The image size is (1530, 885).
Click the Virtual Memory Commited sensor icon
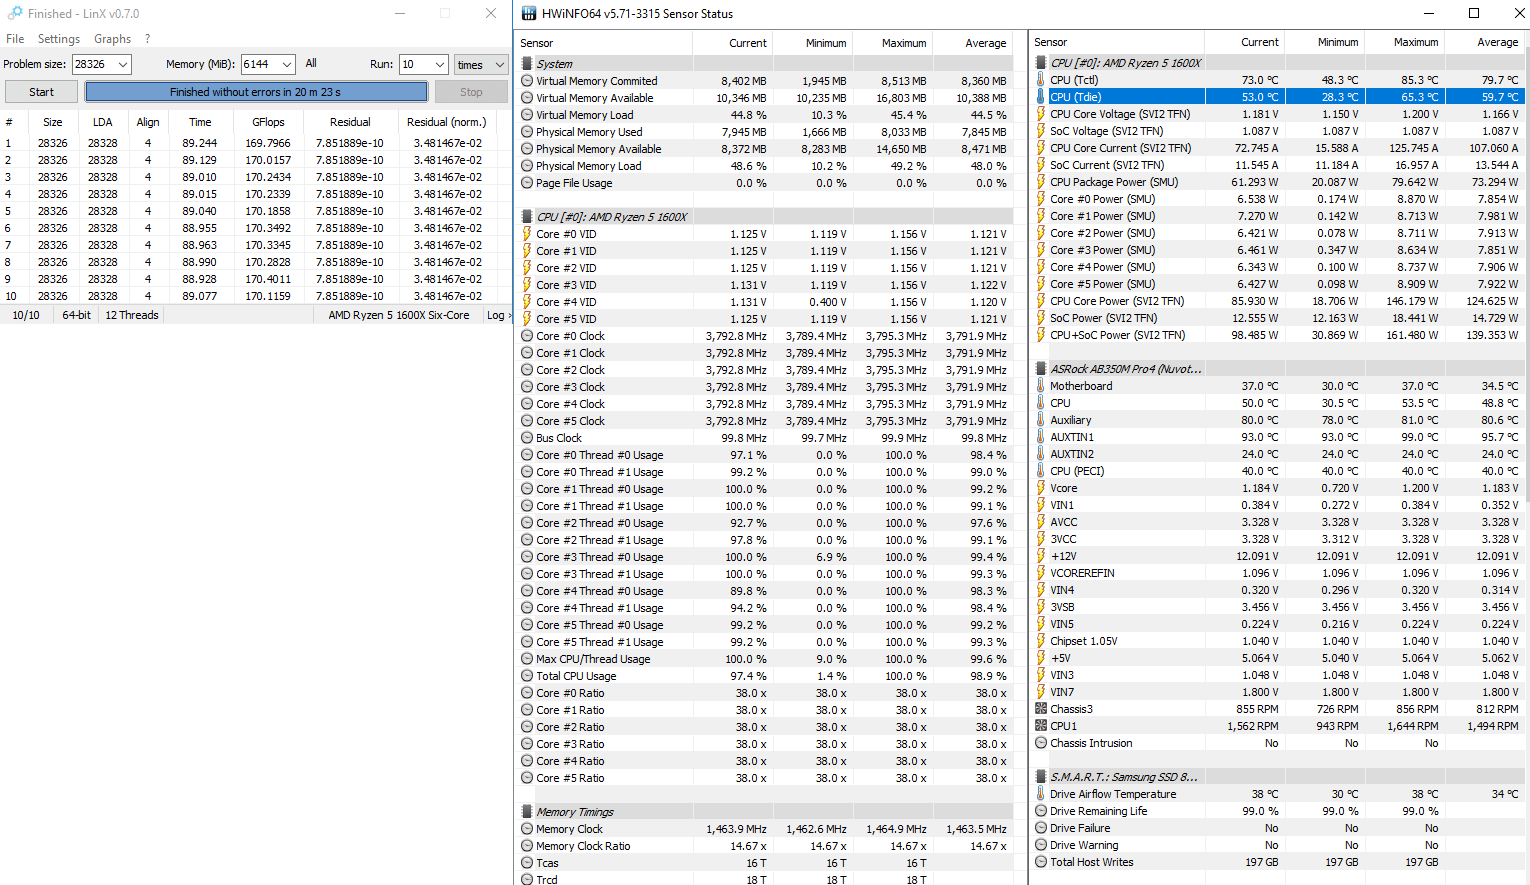pyautogui.click(x=527, y=81)
